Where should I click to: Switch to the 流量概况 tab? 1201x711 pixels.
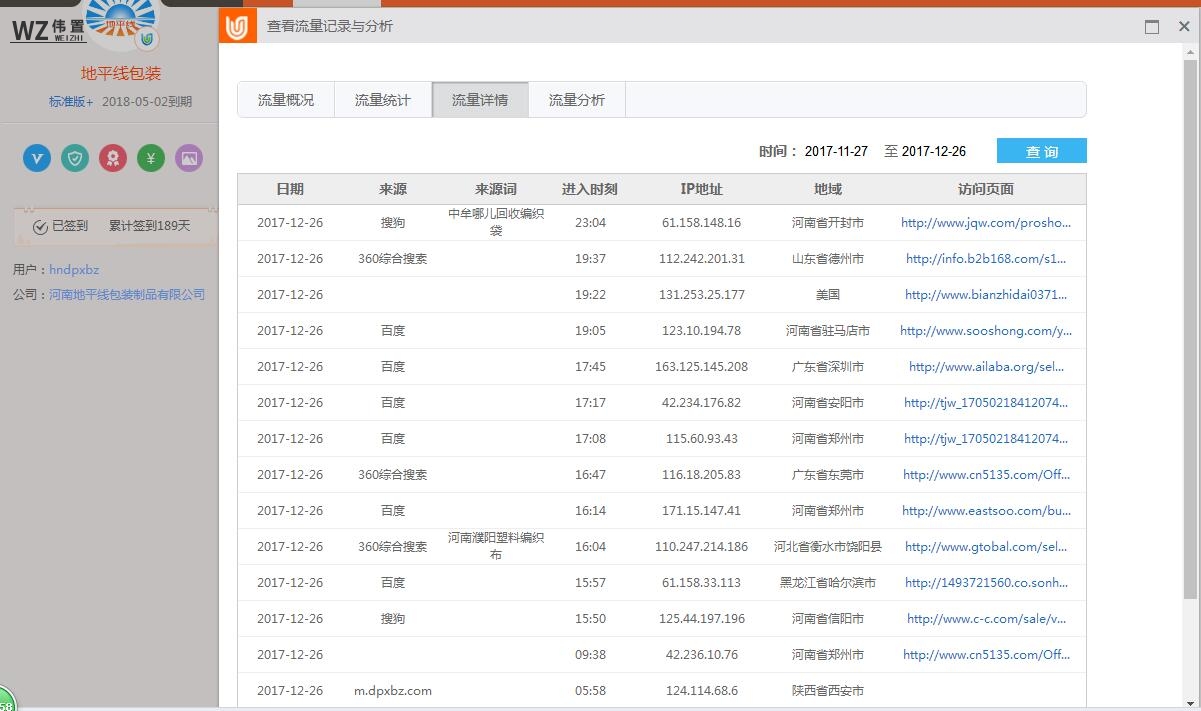[x=285, y=100]
